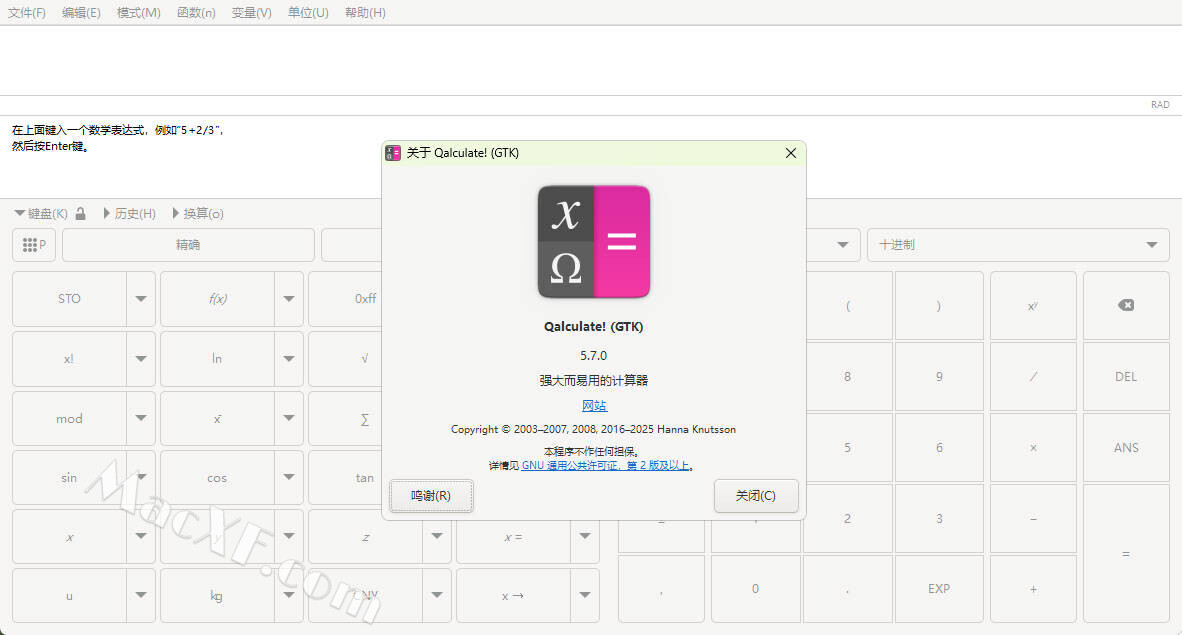Image resolution: width=1182 pixels, height=635 pixels.
Task: Click the Qalculate logo in About dialog
Action: tap(594, 241)
